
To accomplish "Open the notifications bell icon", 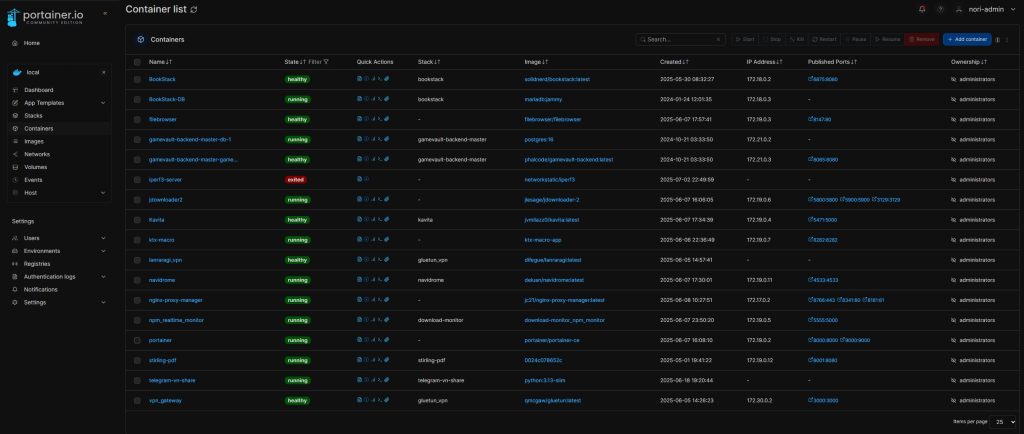I will (x=922, y=9).
